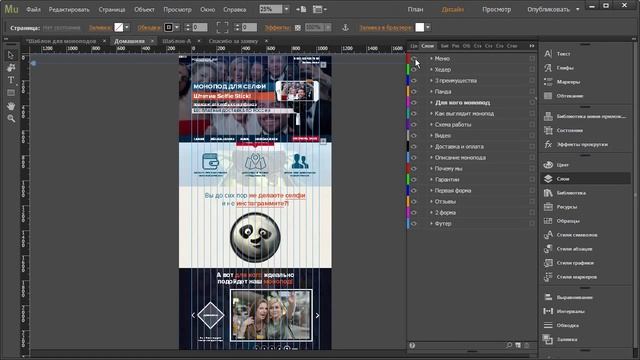Hide the Футер layer
The image size is (640, 360).
pos(413,224)
